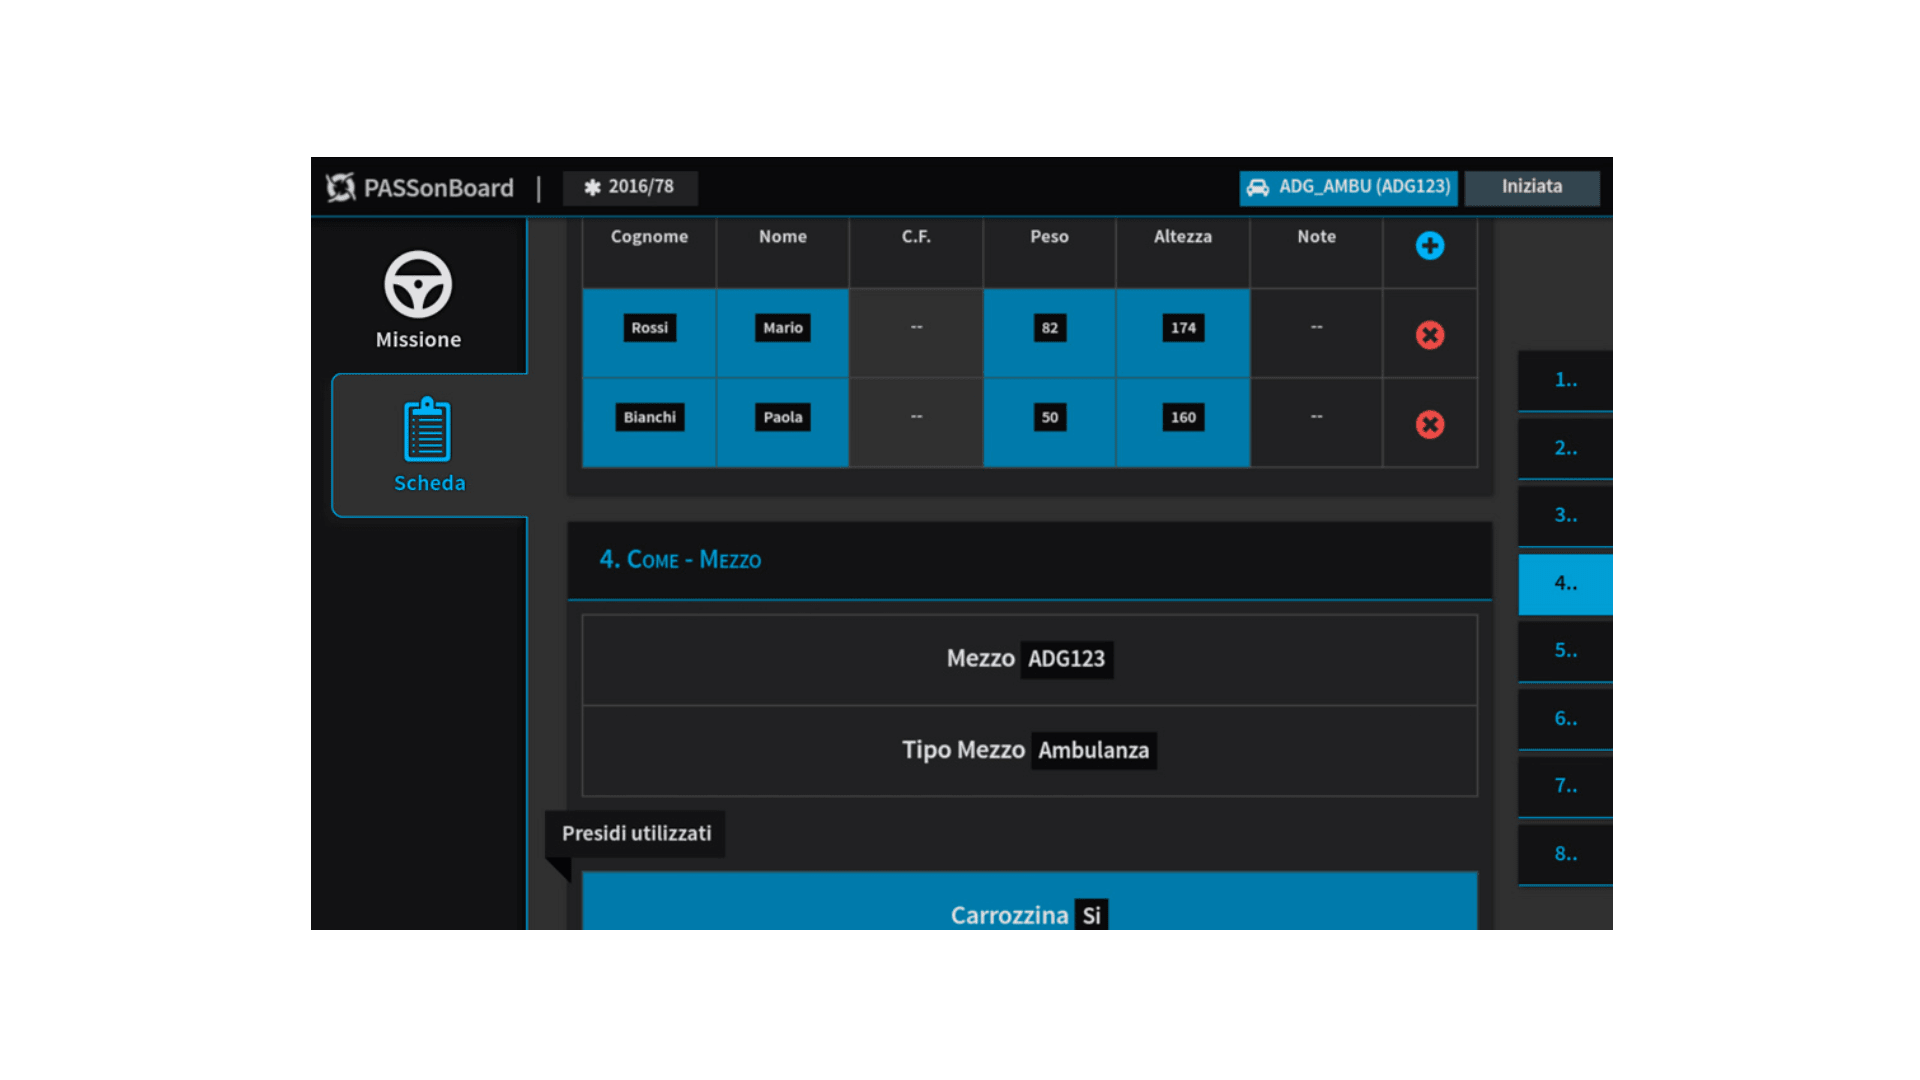
Task: Open the Mezzo ADG123 selector
Action: (1066, 659)
